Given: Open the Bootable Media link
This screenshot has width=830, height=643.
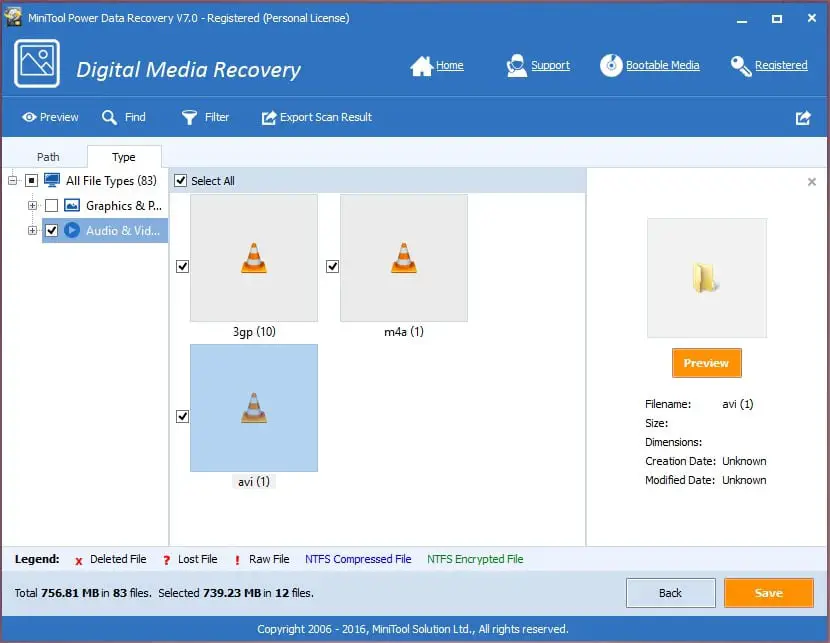Looking at the screenshot, I should point(663,65).
